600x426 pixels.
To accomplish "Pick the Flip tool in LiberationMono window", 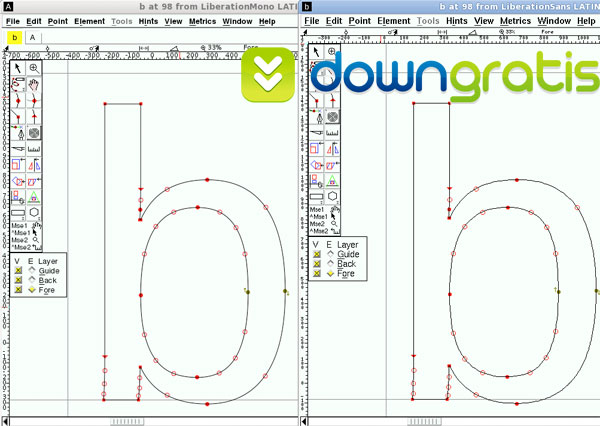I will pyautogui.click(x=34, y=165).
